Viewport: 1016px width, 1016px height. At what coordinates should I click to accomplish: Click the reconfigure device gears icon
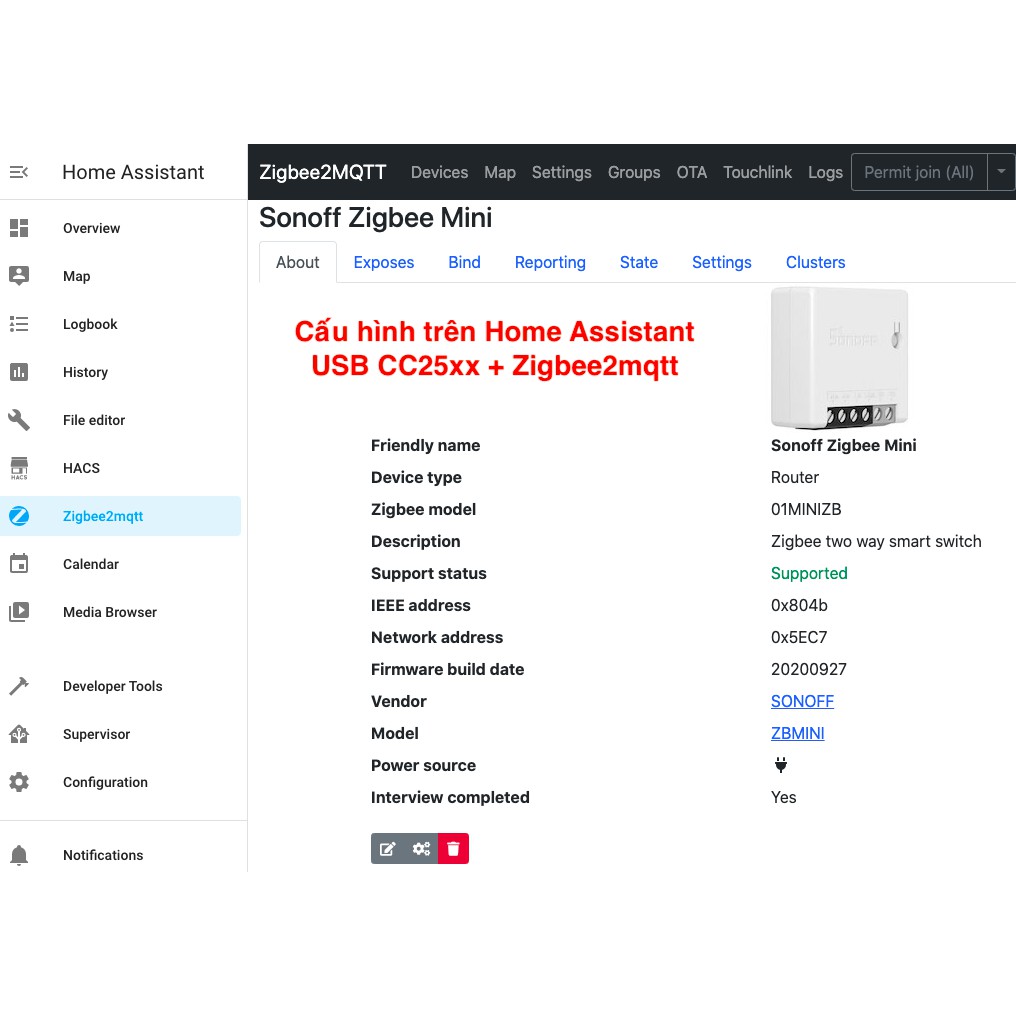coord(421,849)
